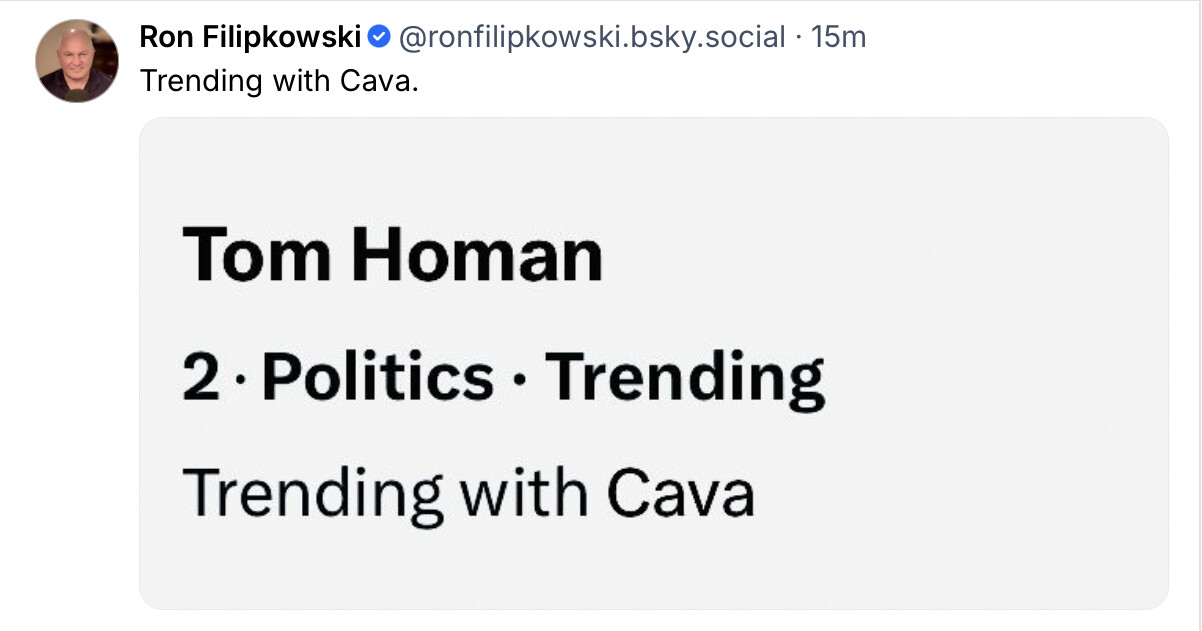Select the post text above the image
This screenshot has width=1202, height=631.
pos(279,80)
